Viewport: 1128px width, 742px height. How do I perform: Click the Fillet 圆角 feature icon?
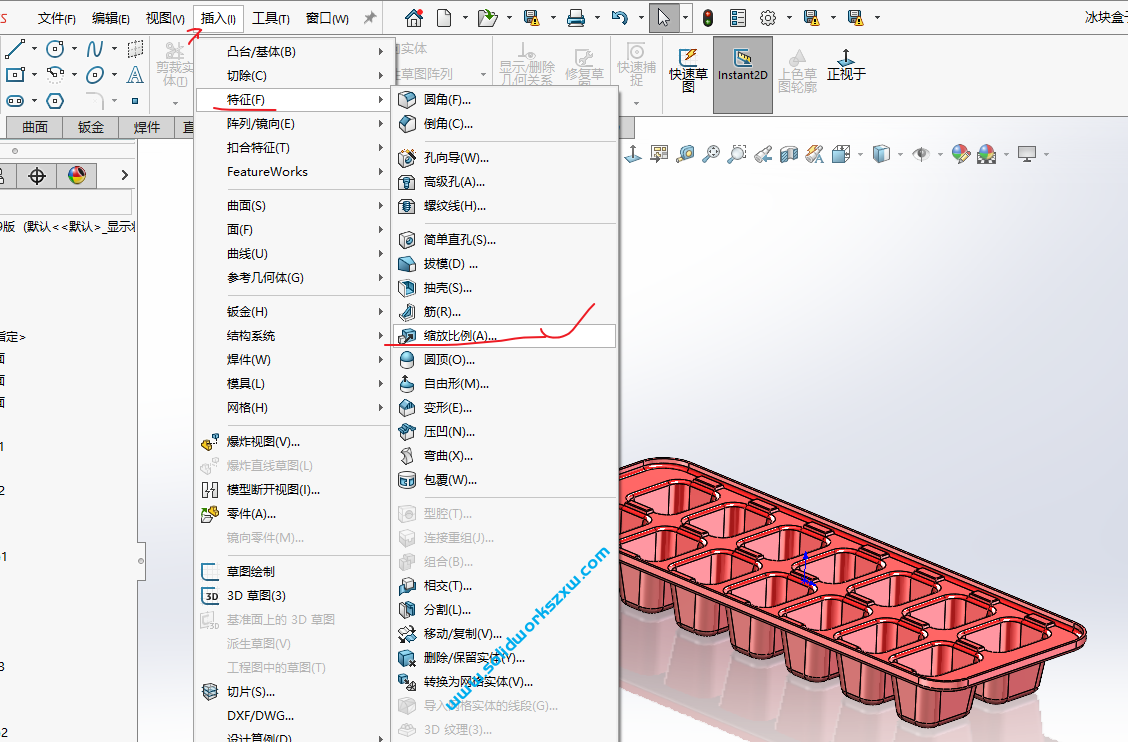coord(407,100)
